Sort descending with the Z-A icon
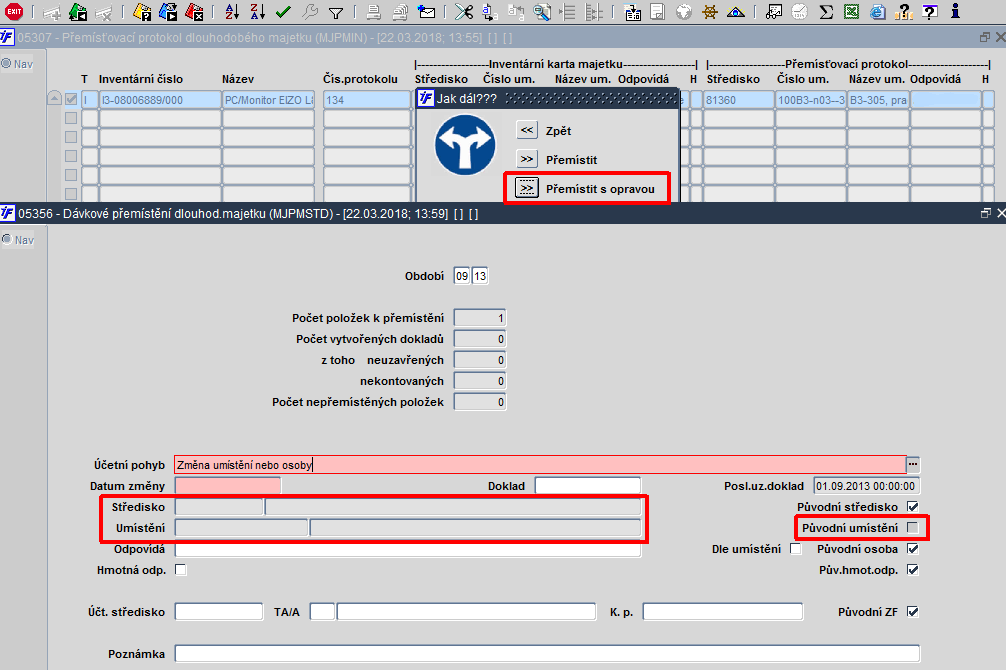This screenshot has width=1006, height=670. pos(258,11)
